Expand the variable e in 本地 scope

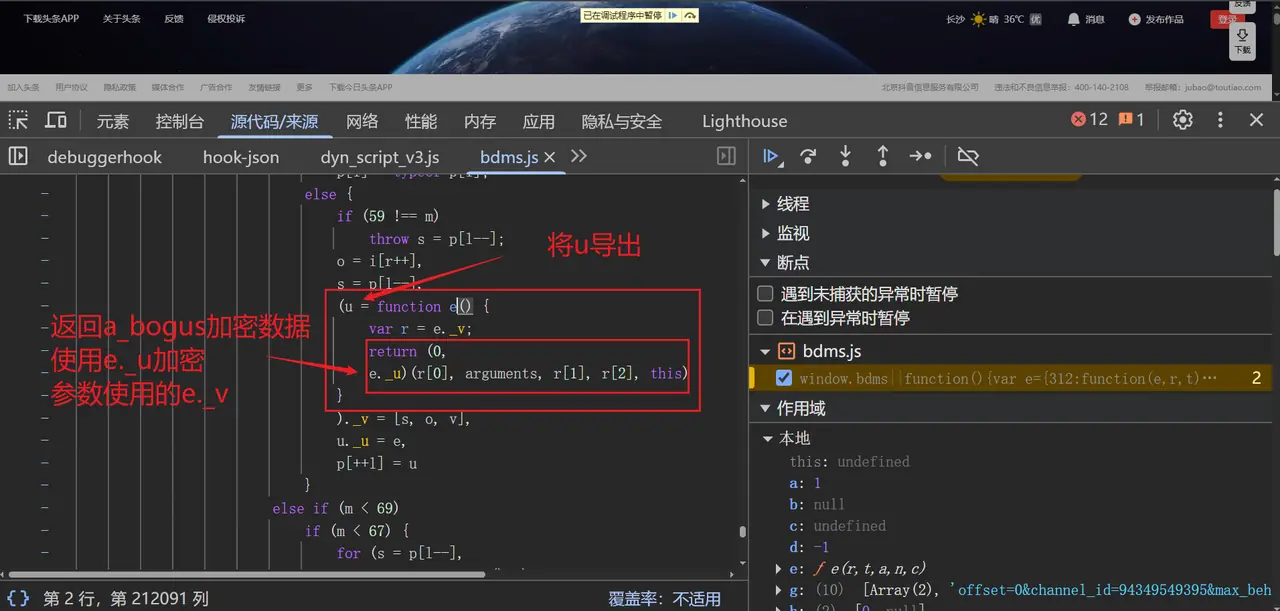(779, 568)
